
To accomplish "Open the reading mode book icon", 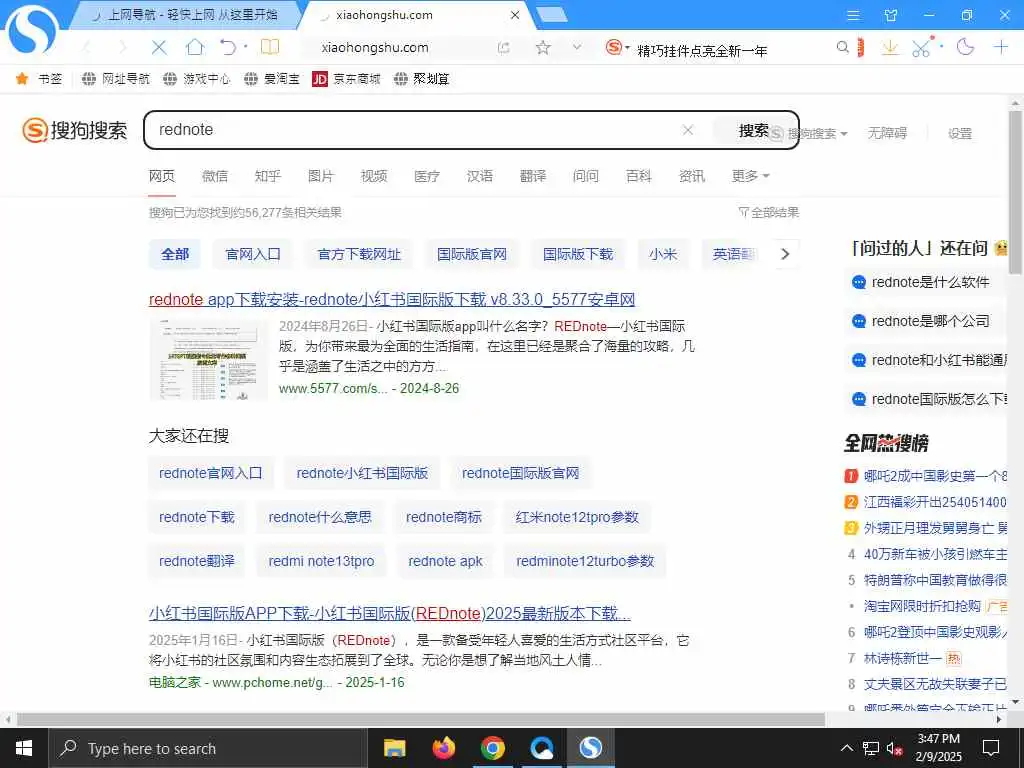I will click(270, 47).
